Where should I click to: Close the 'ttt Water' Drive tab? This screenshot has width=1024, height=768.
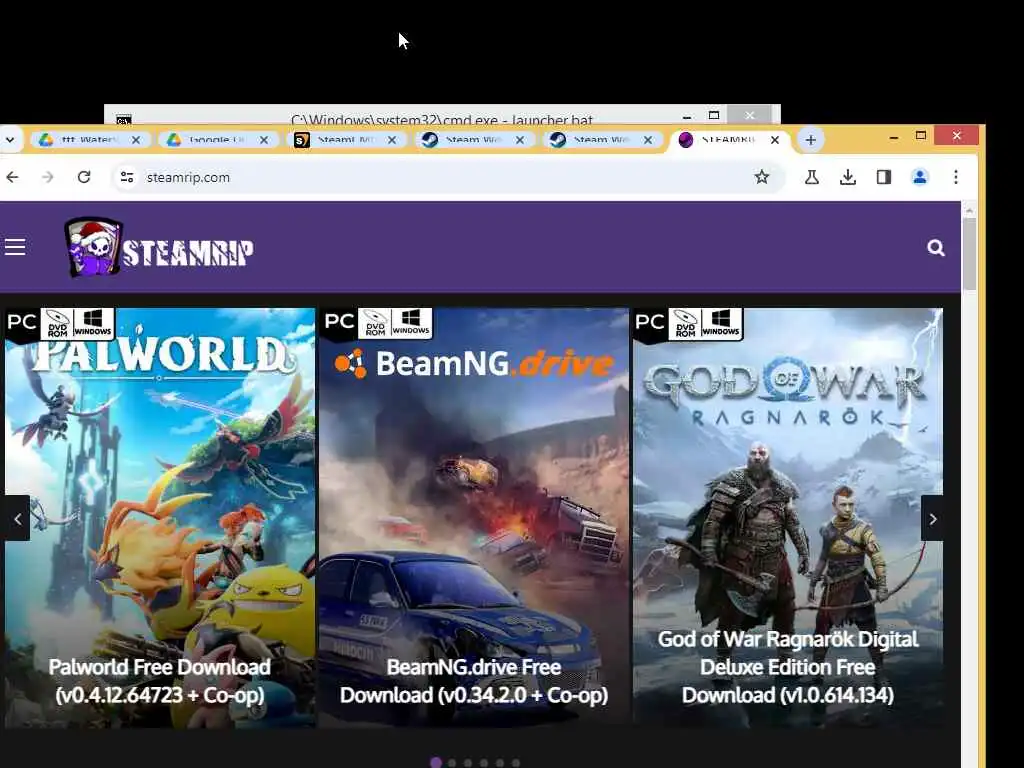pos(136,140)
